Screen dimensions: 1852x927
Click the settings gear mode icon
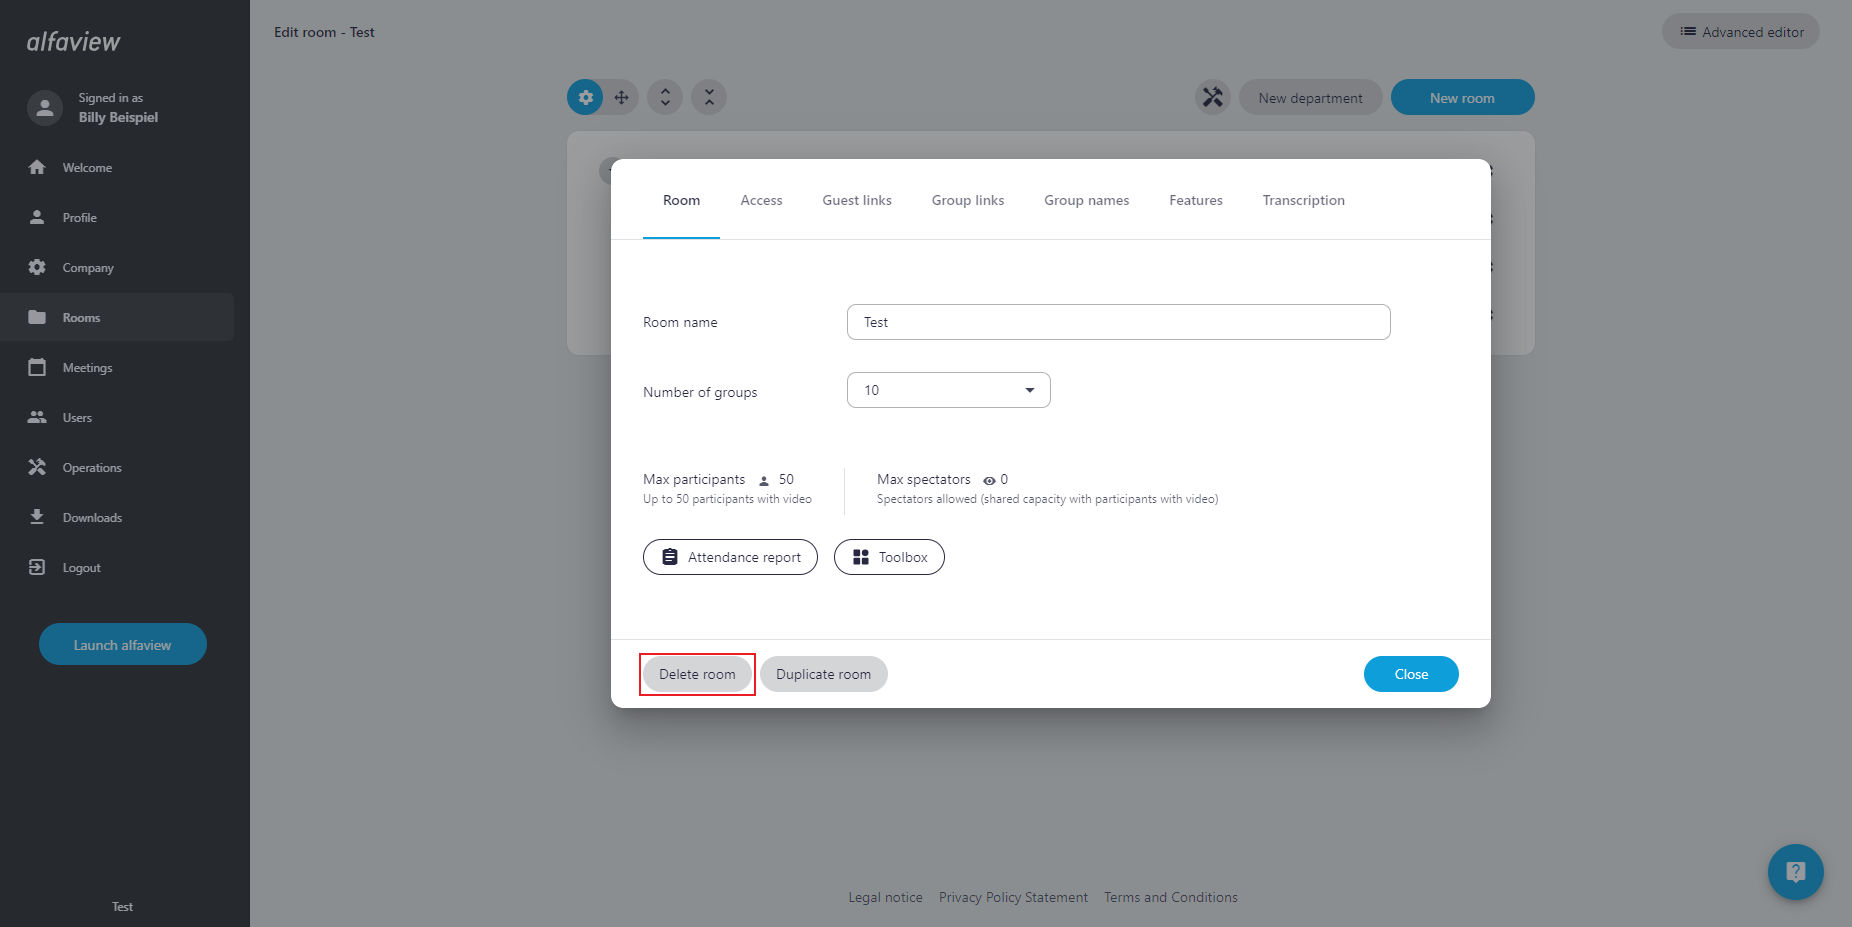[586, 97]
